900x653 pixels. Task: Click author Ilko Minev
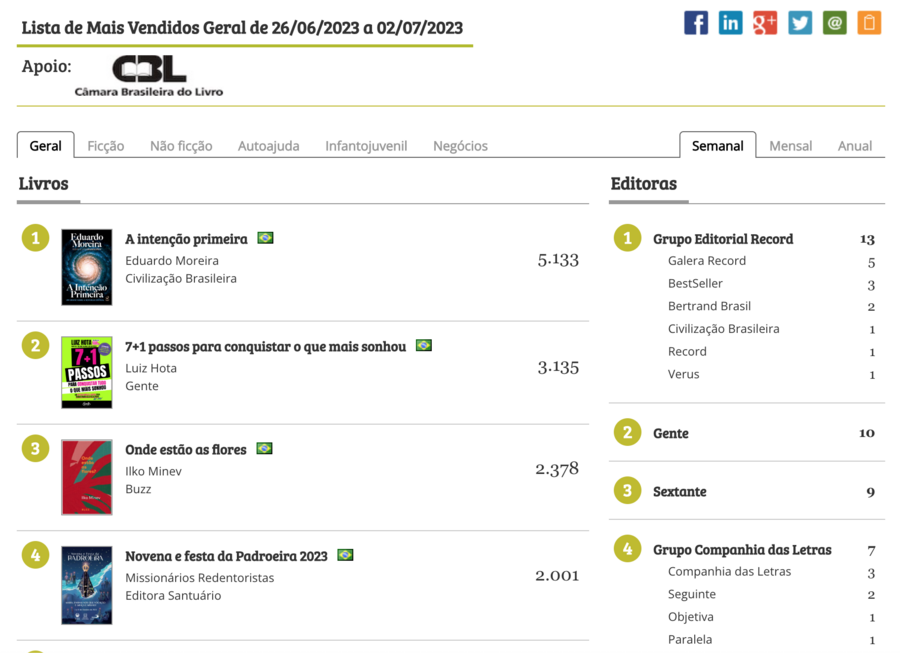(153, 471)
